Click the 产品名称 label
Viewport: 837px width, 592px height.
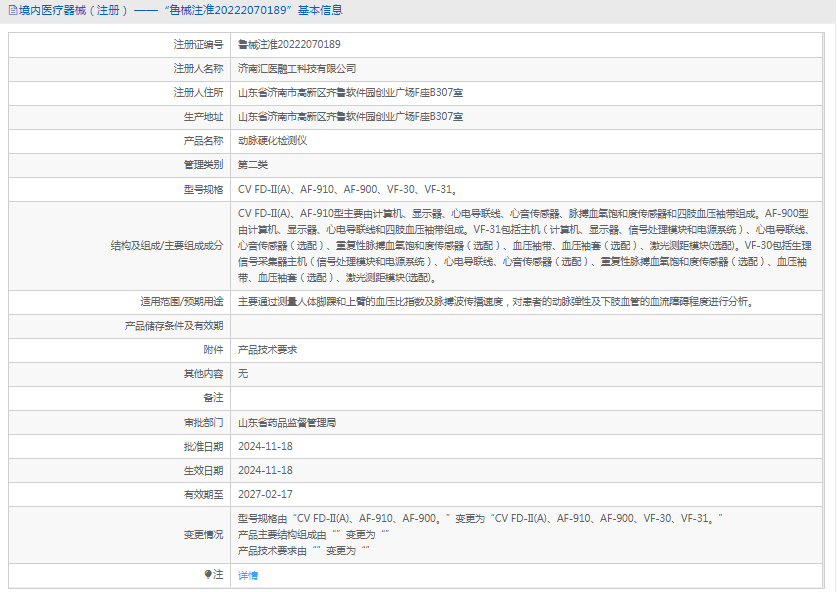point(203,141)
